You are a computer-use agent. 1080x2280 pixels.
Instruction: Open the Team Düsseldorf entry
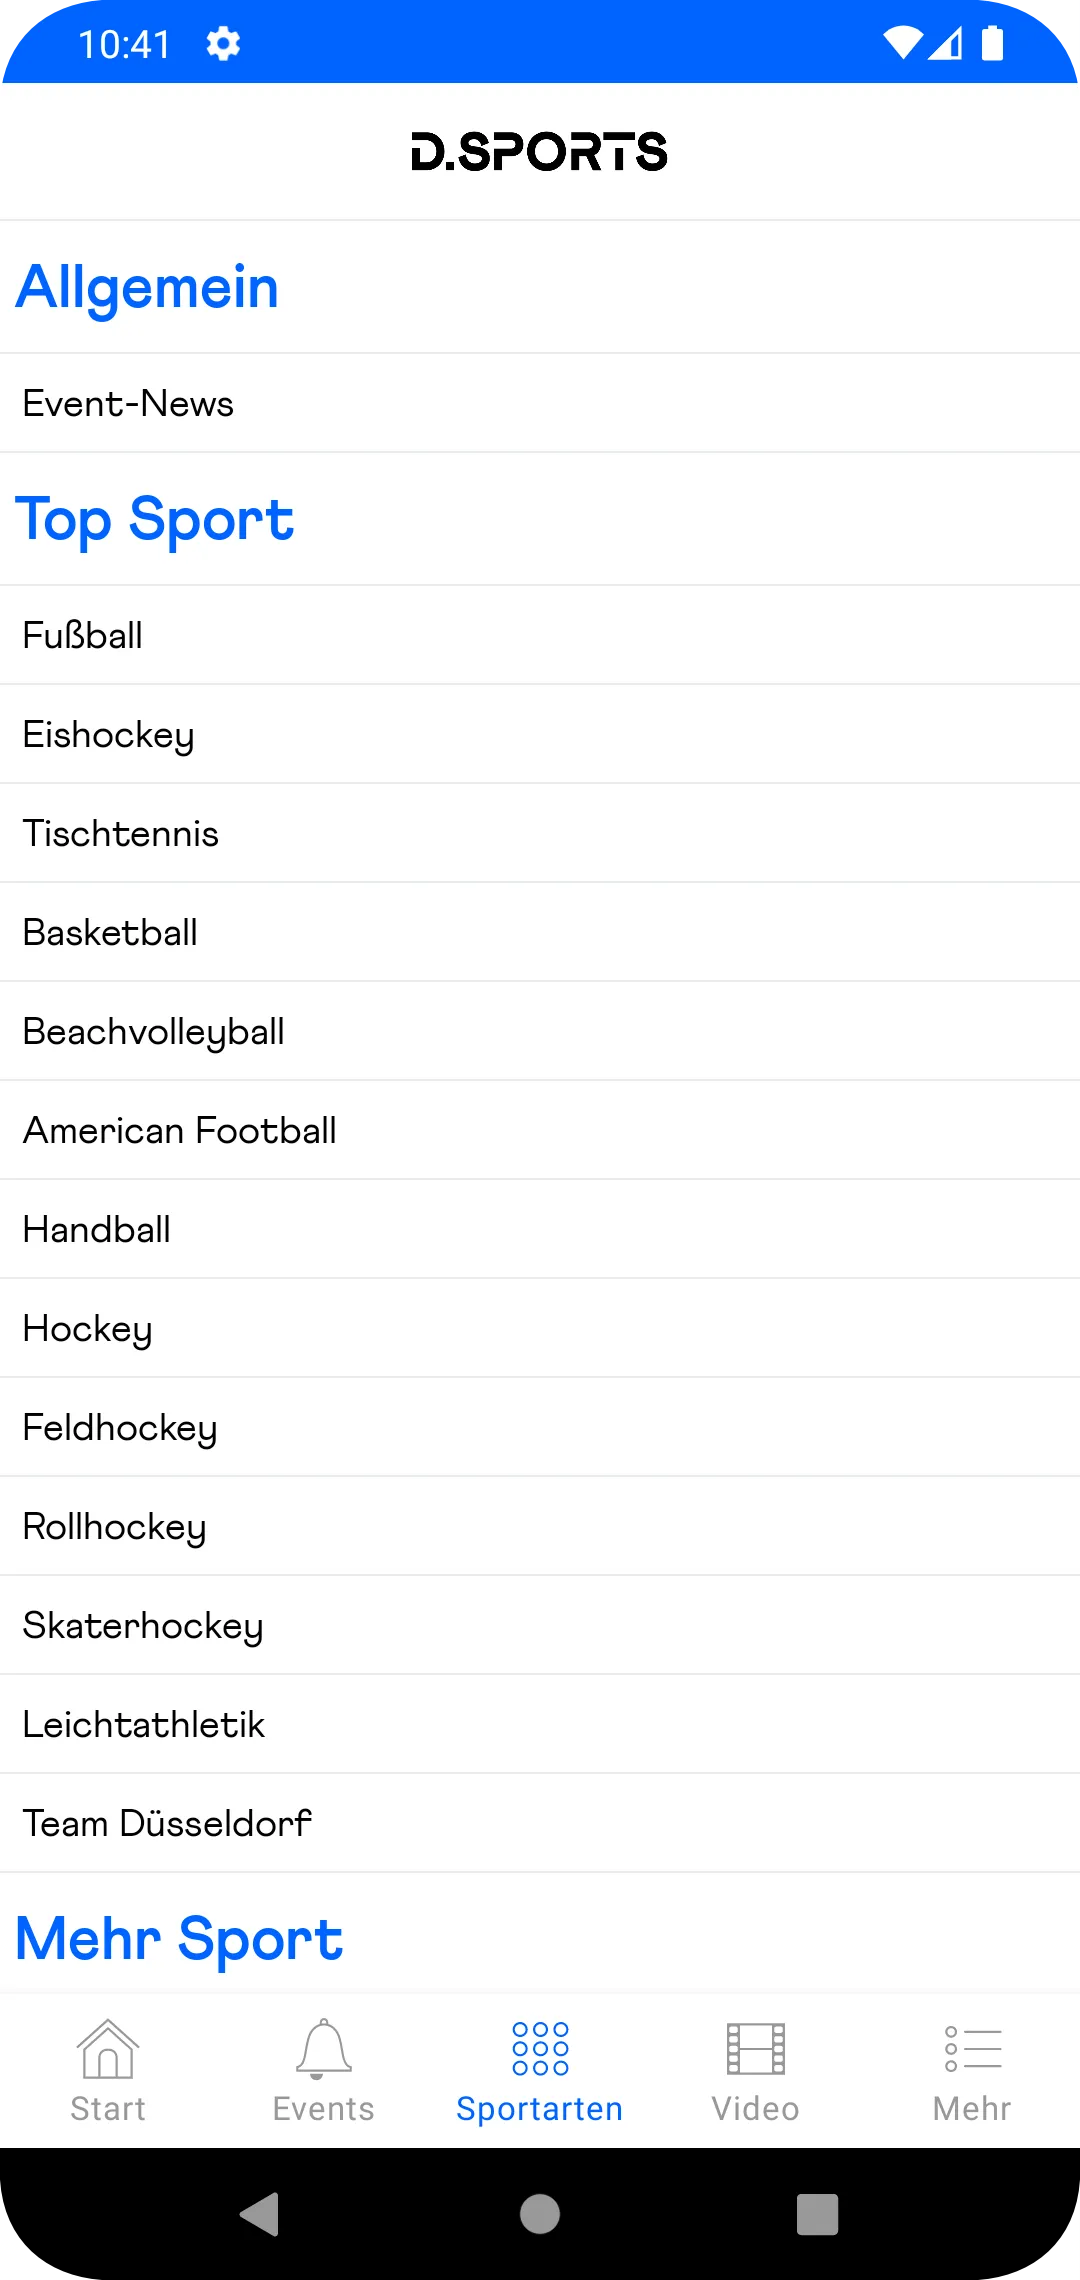167,1823
